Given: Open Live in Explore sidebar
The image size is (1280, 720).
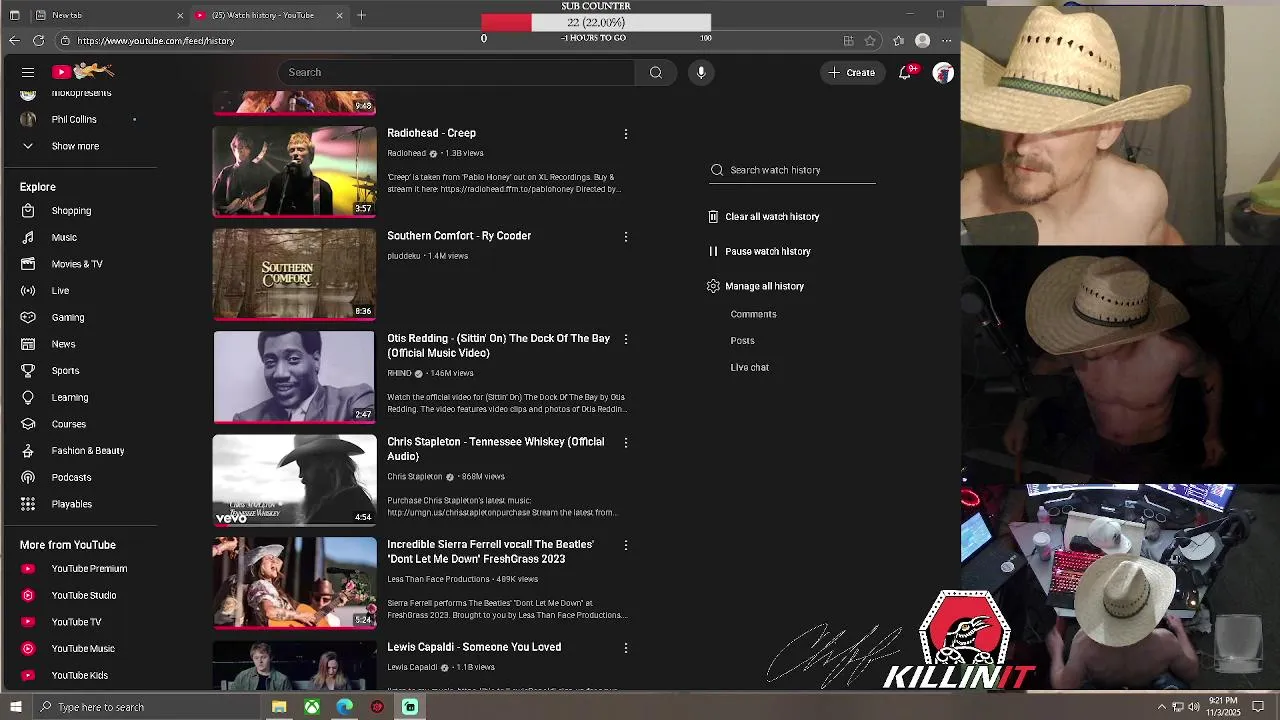Looking at the screenshot, I should [x=60, y=291].
